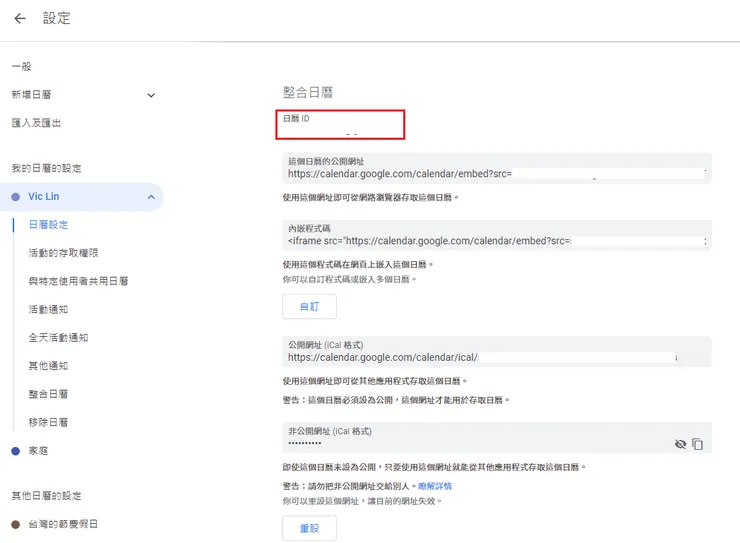This screenshot has height=543, width=740.
Task: Select the 這個日曆的公開網址 URL field
Action: pyautogui.click(x=496, y=168)
